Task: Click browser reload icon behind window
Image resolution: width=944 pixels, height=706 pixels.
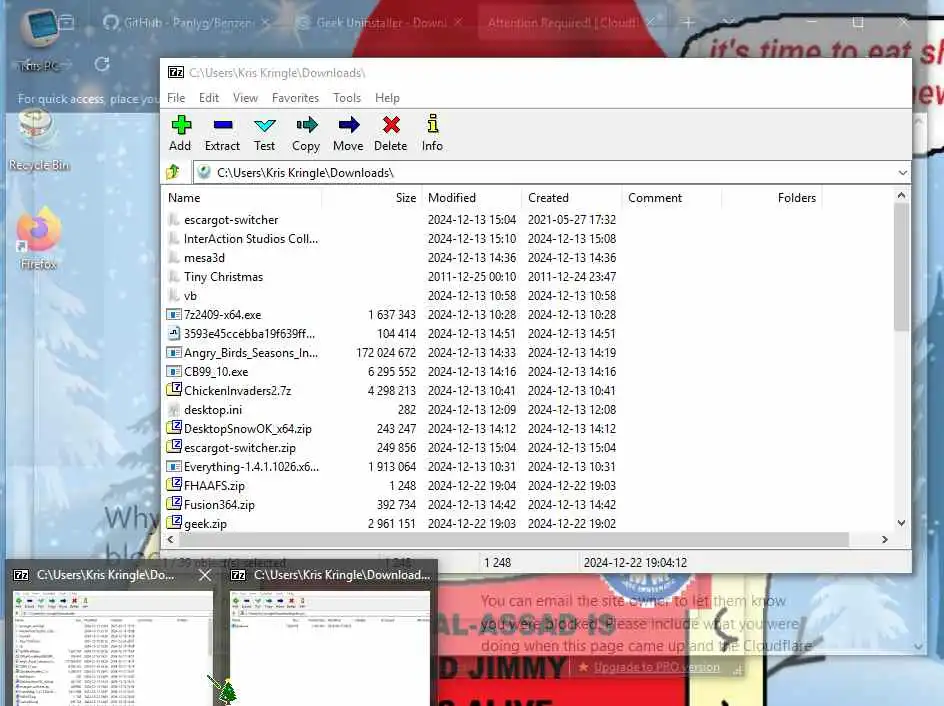Action: 102,64
